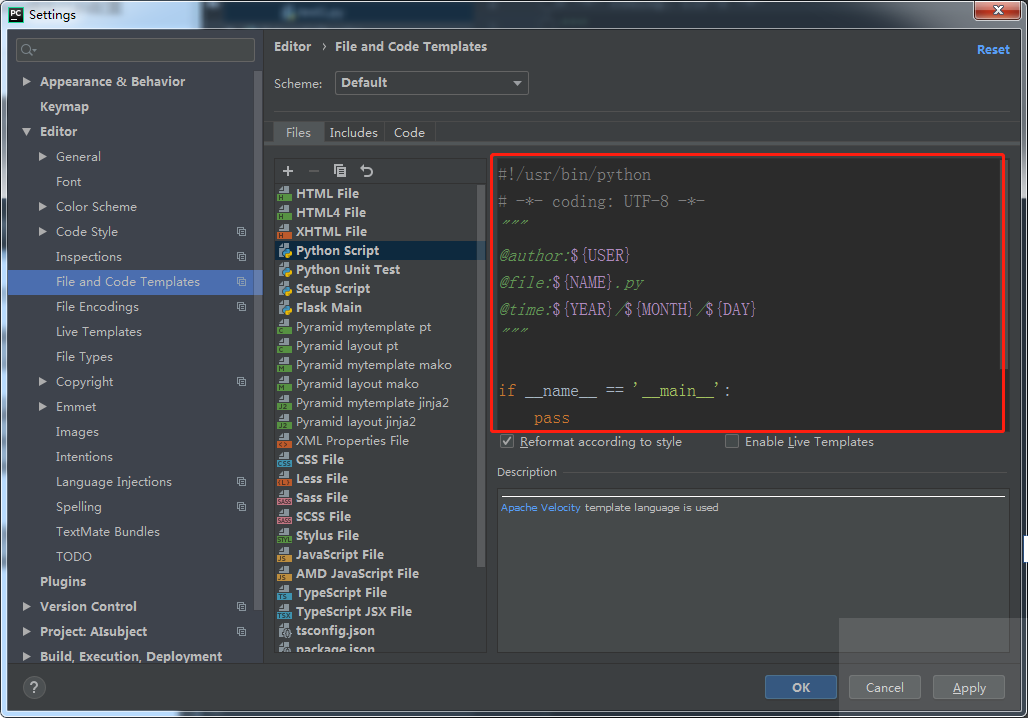Select the Setup Script python icon
1028x718 pixels.
[x=285, y=289]
